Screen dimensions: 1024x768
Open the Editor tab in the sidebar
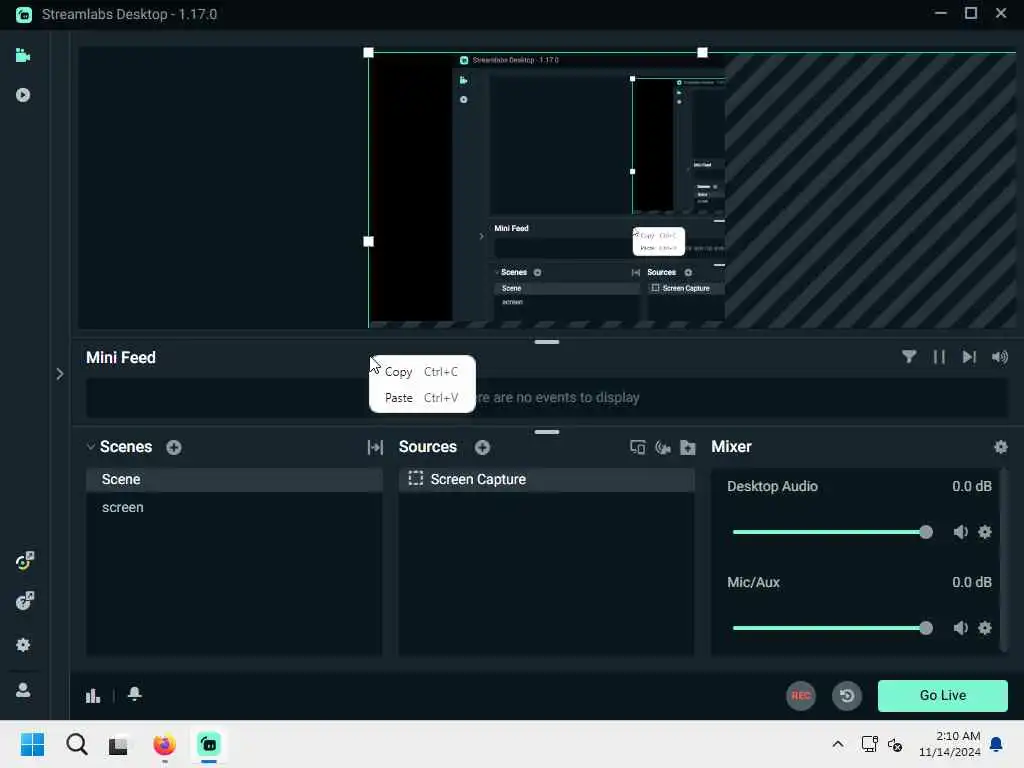[x=23, y=56]
